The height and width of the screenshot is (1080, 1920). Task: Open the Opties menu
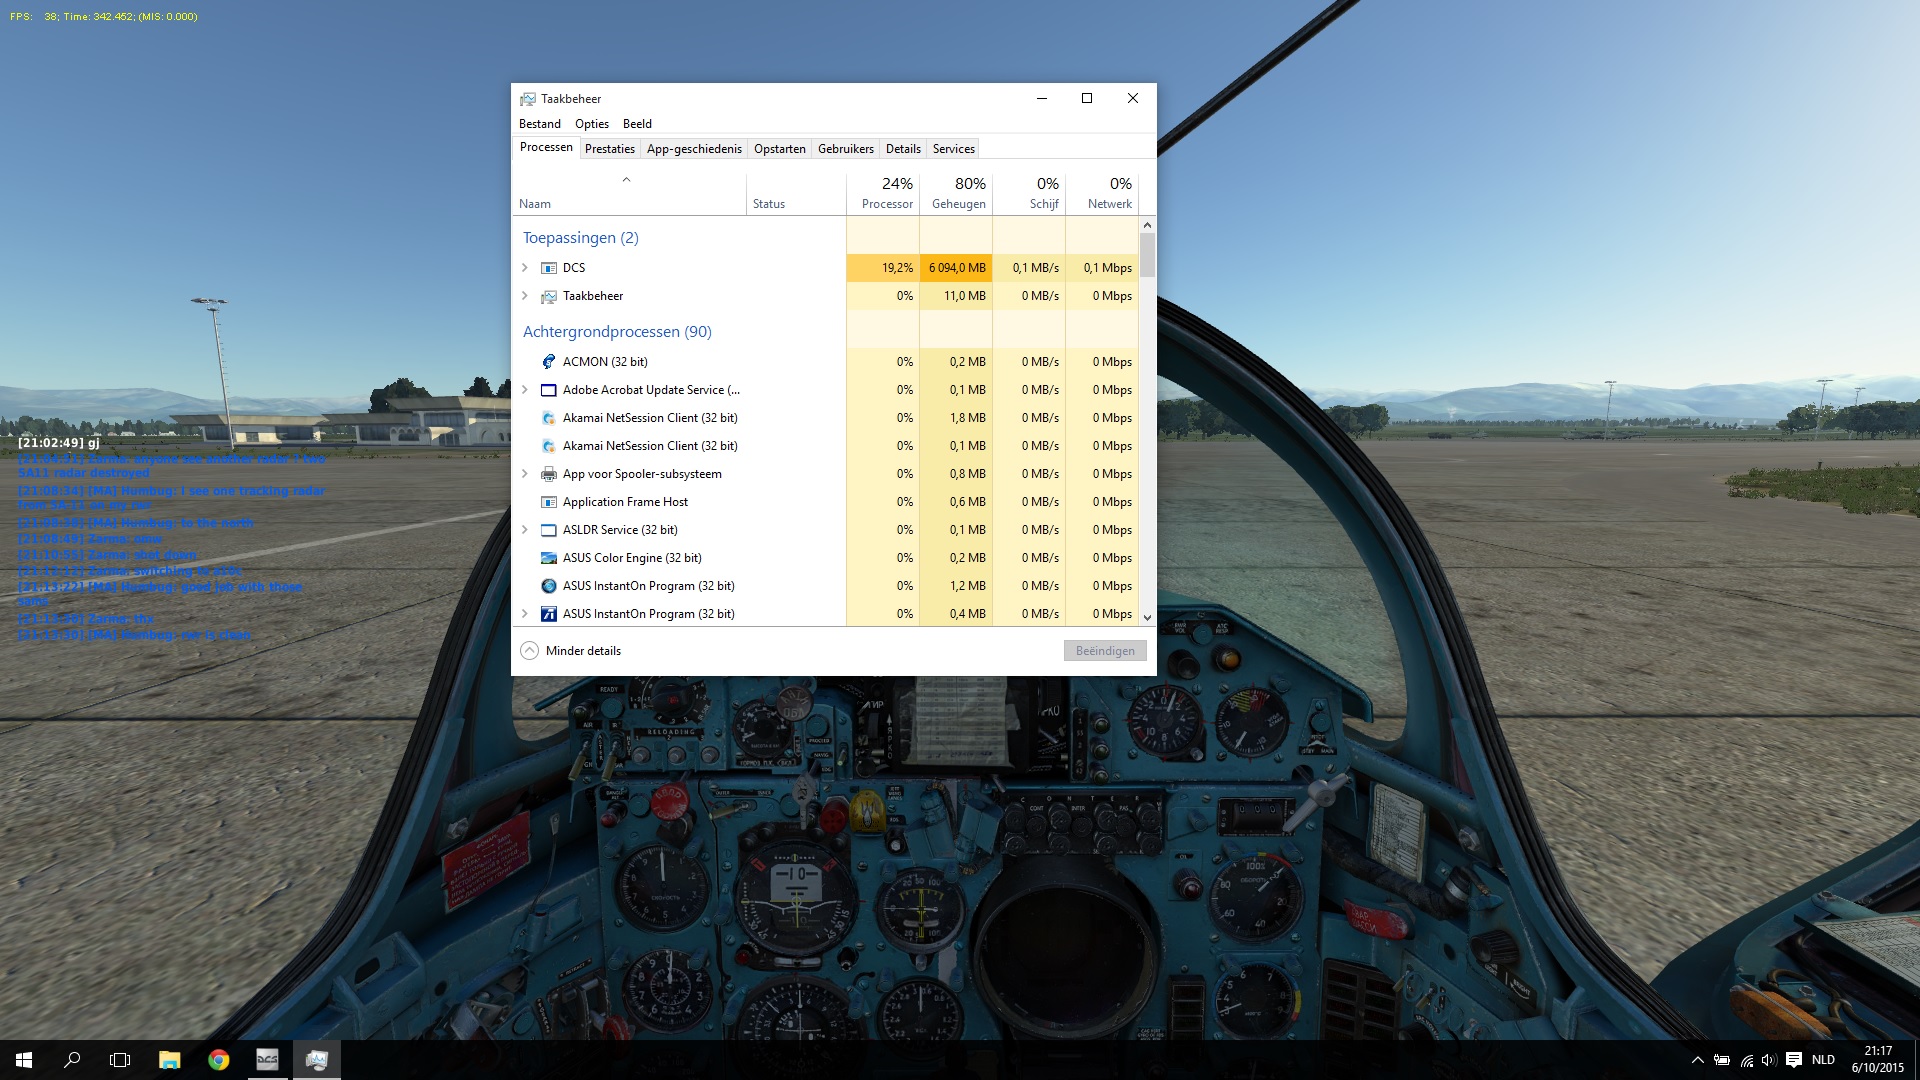592,124
